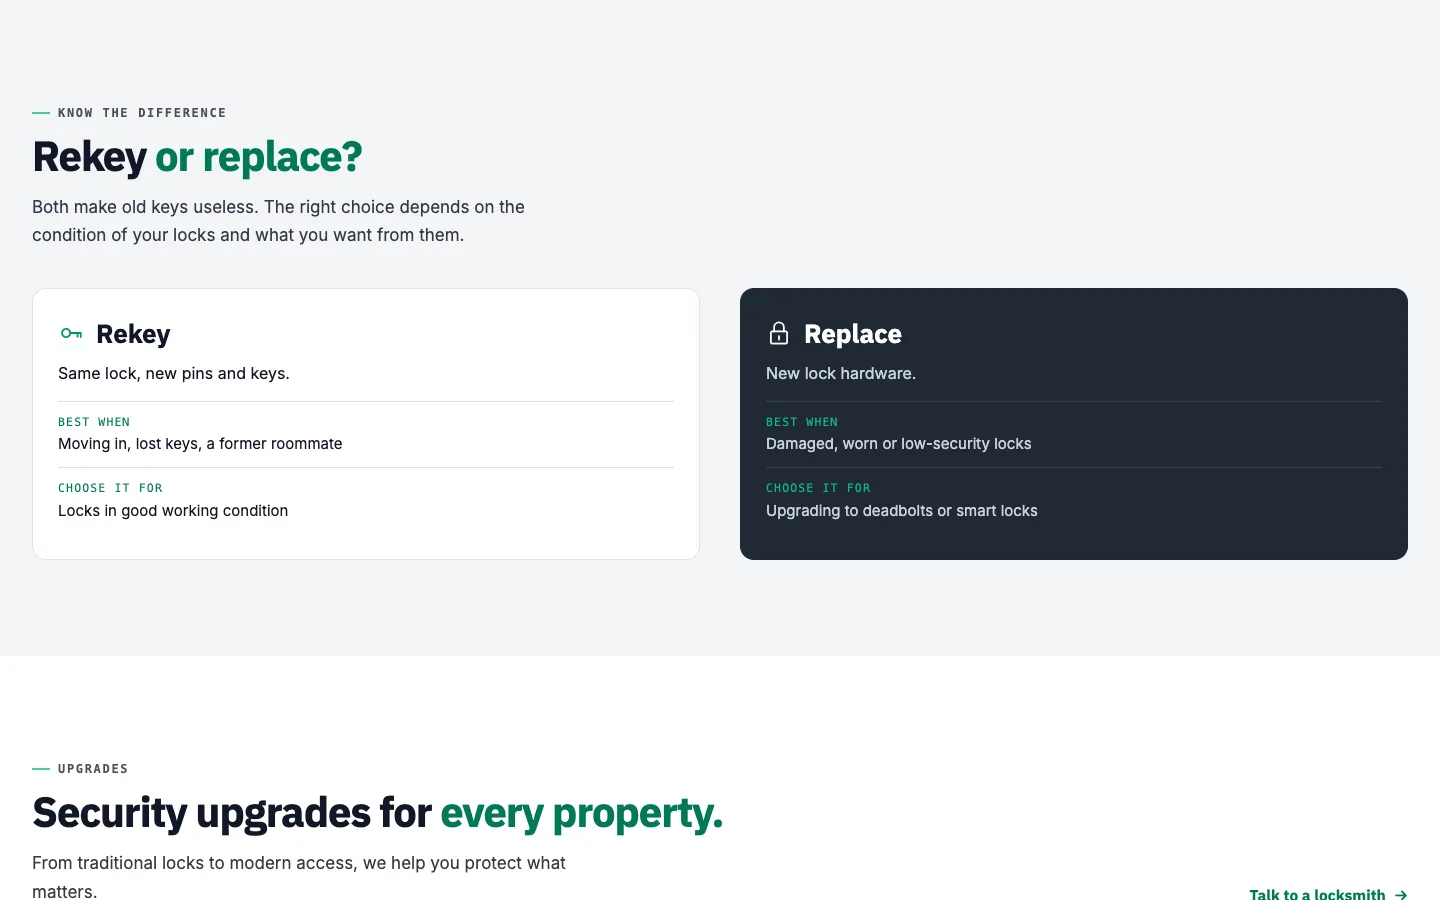Click 'Damaged, worn or low-security locks' text

point(899,444)
